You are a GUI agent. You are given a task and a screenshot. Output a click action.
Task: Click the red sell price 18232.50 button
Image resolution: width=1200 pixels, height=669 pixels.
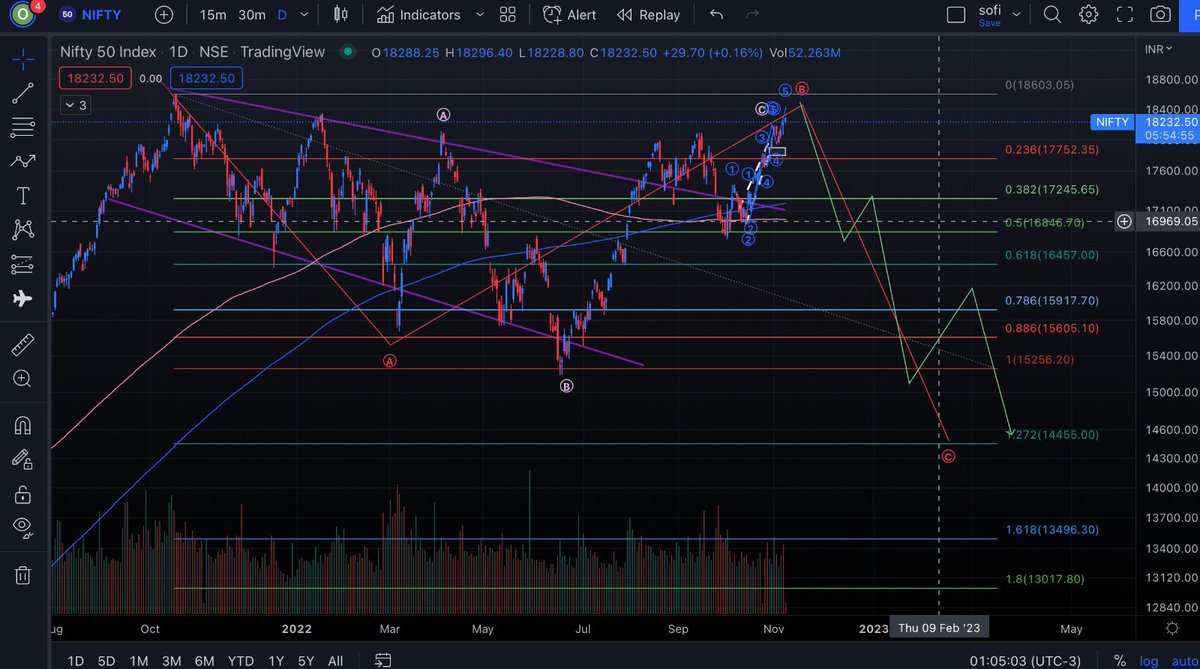point(95,78)
